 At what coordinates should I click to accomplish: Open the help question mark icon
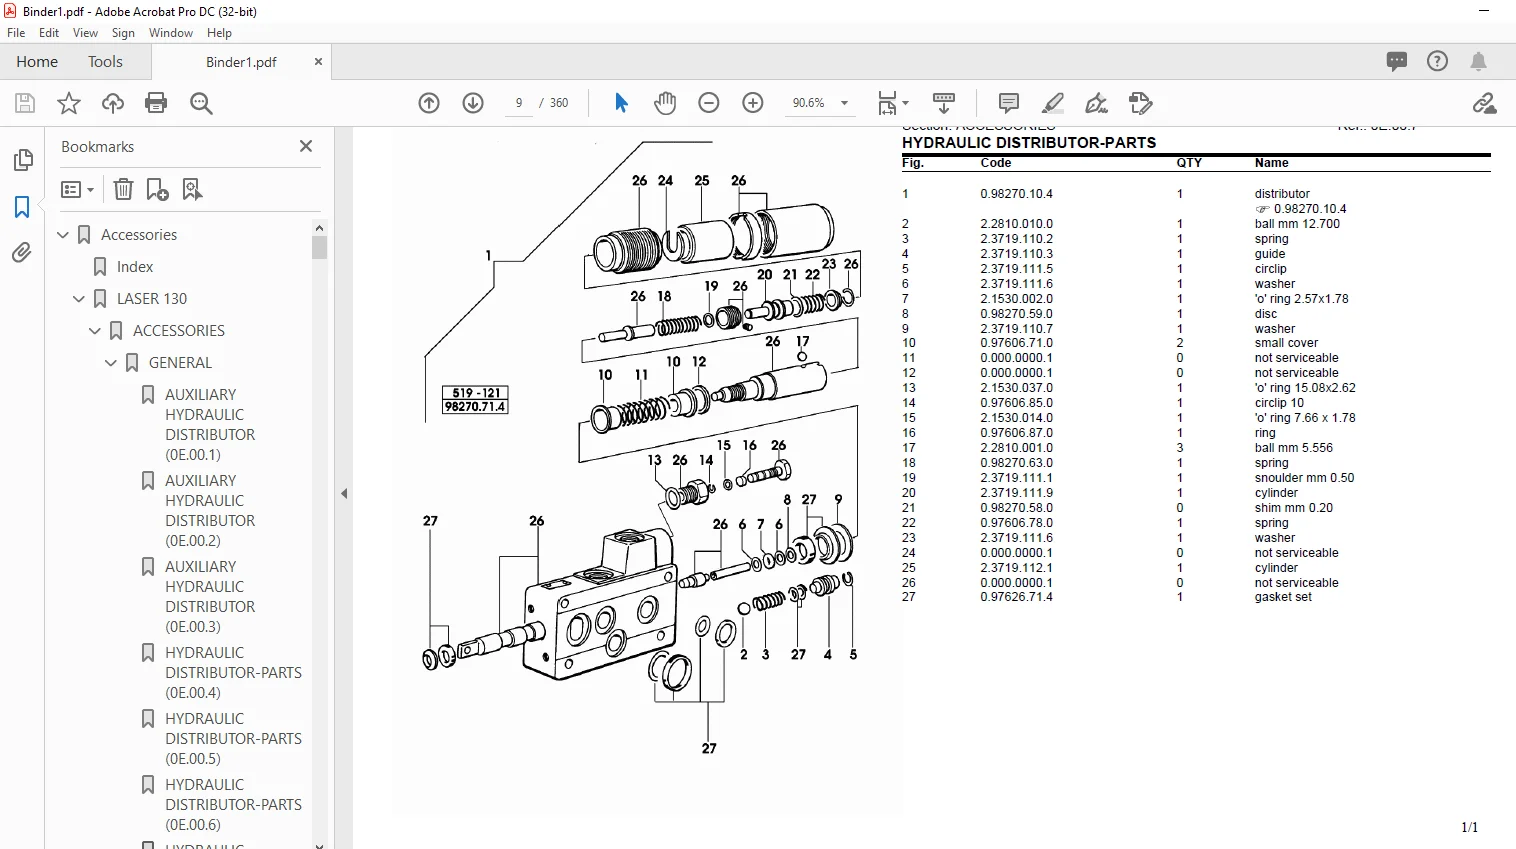[x=1437, y=61]
